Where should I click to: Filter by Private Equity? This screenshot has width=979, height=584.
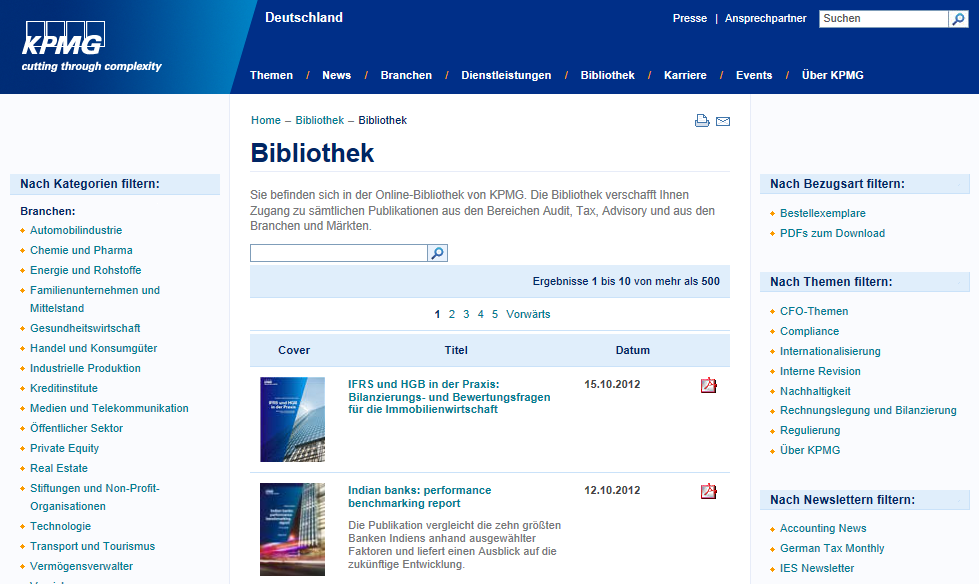tap(64, 448)
